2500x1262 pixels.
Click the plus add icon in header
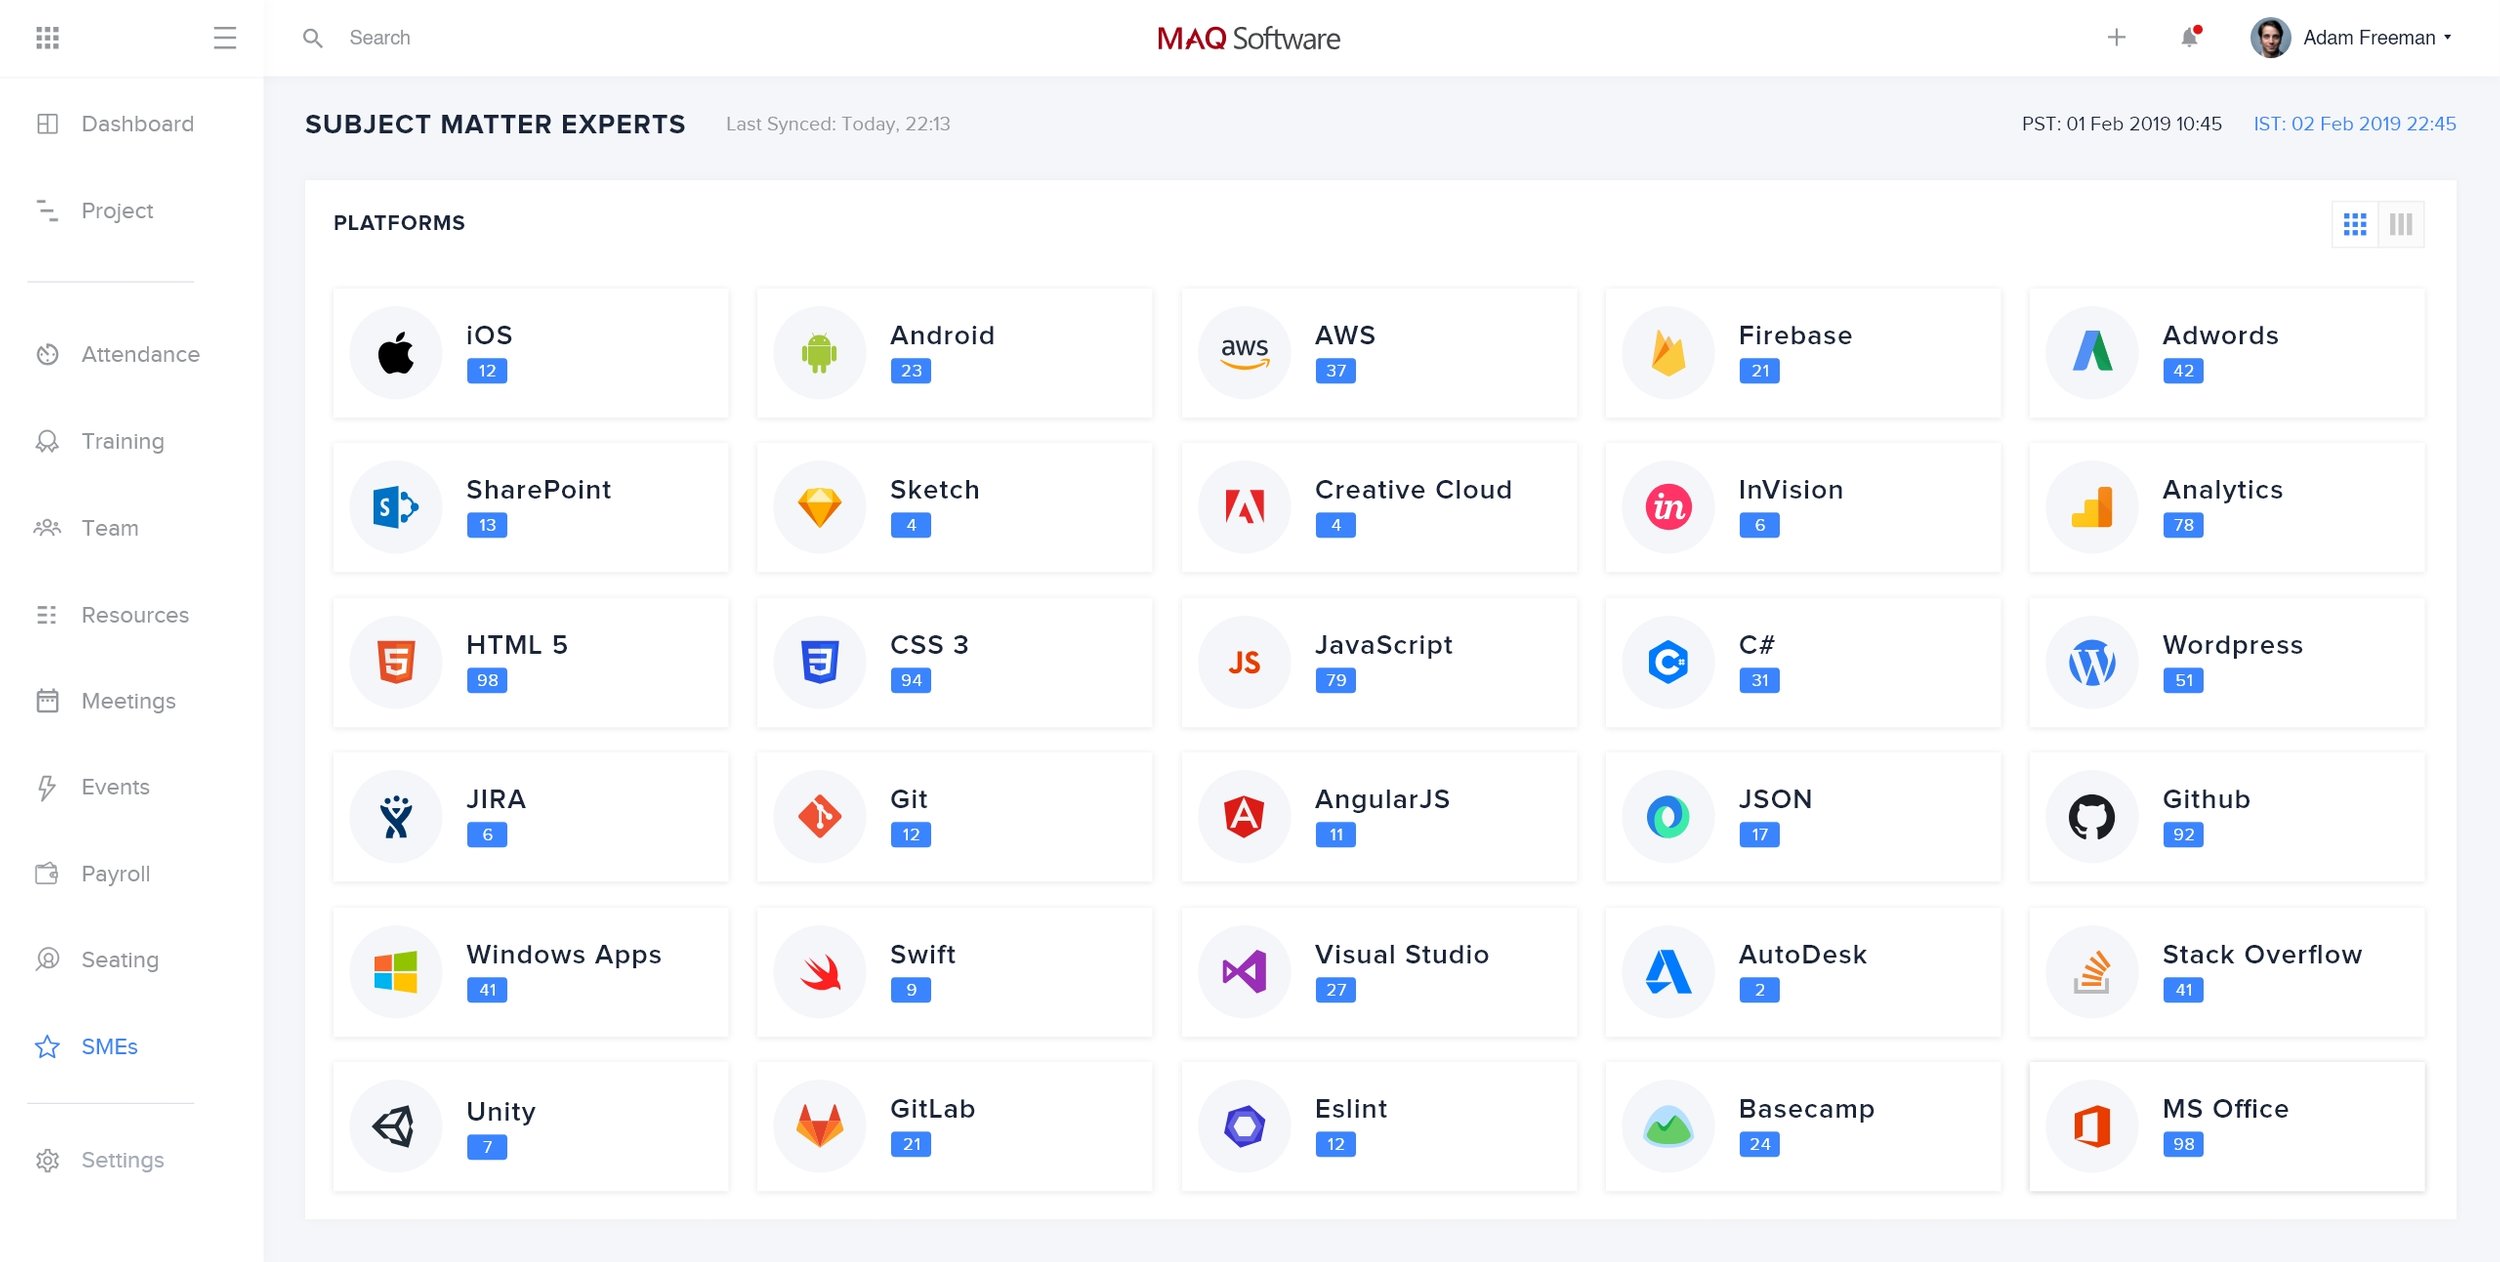(x=2116, y=38)
